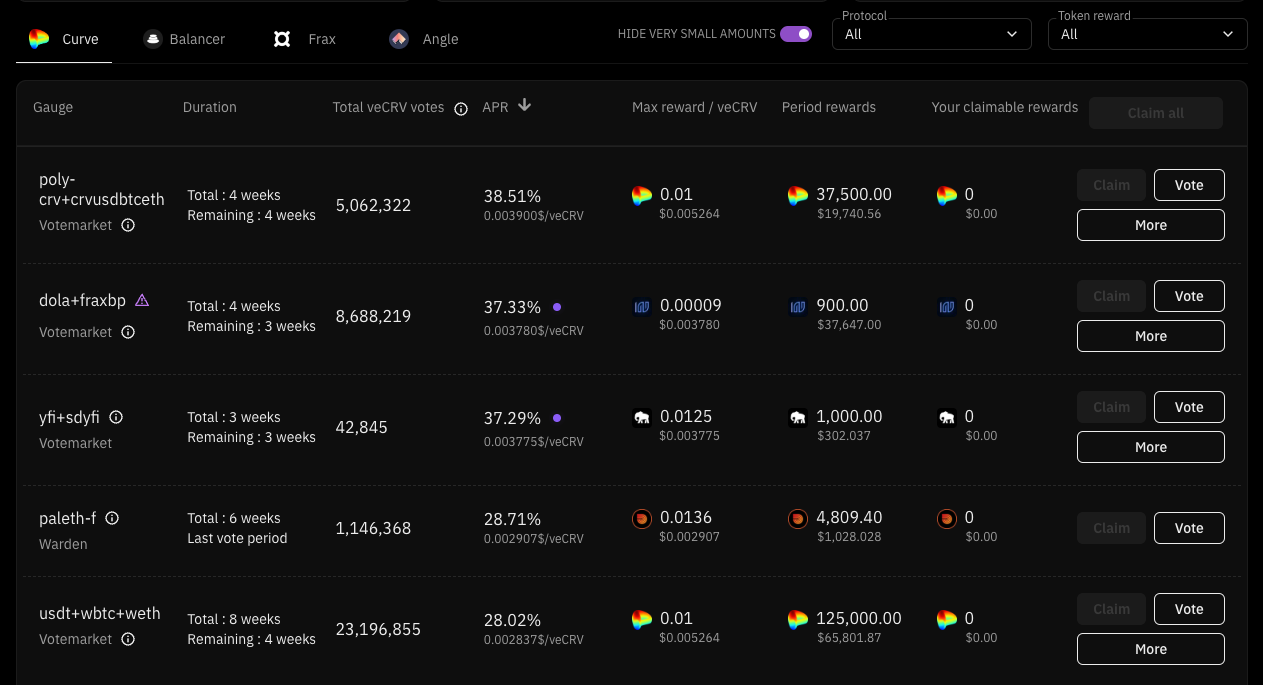The width and height of the screenshot is (1263, 685).
Task: Click the 5,062,322 votes value
Action: (x=373, y=205)
